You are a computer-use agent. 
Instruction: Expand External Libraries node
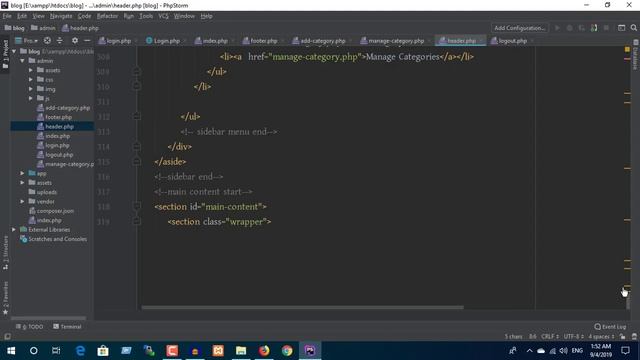pos(14,230)
